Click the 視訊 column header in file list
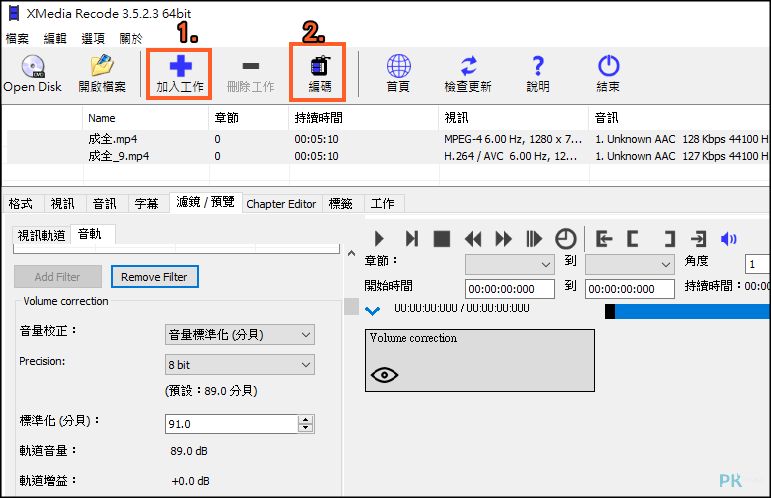 click(513, 118)
